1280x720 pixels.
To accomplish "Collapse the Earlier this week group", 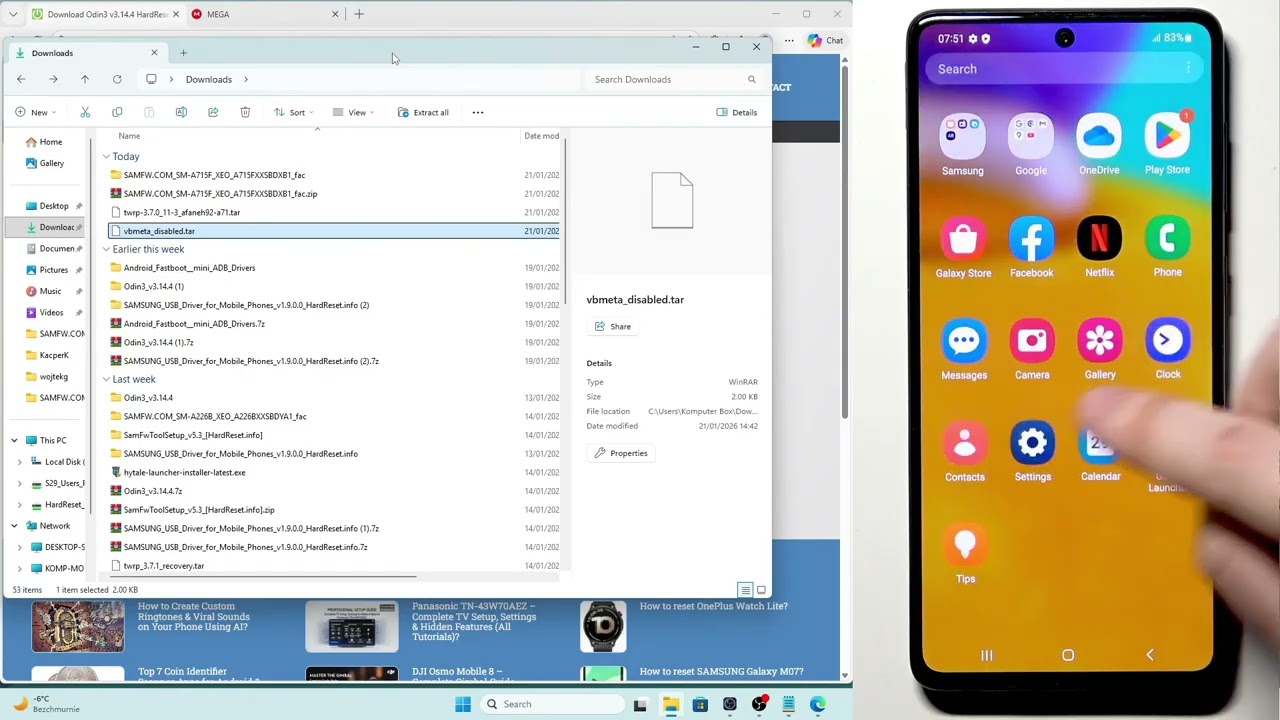I will click(x=106, y=249).
